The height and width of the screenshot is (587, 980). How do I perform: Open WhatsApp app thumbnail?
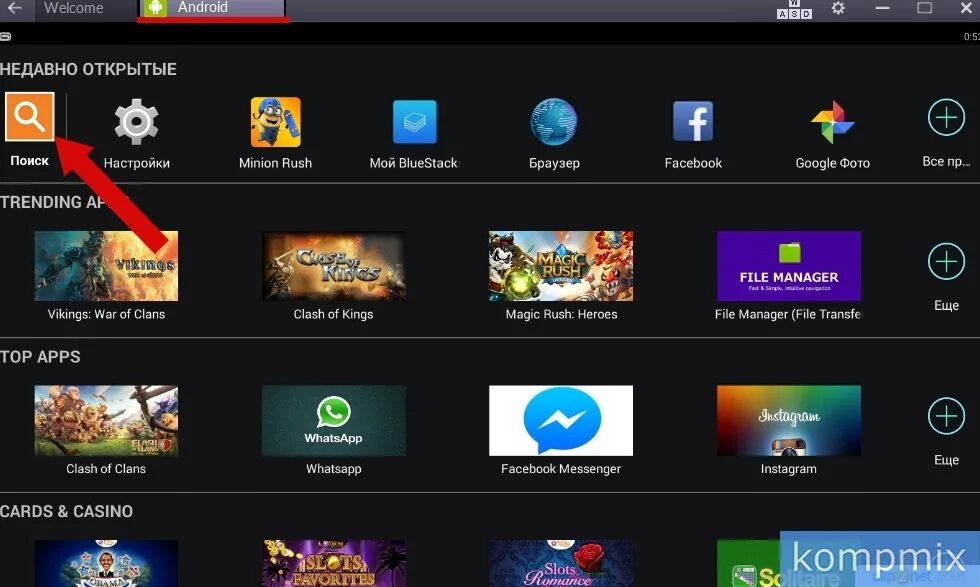334,420
